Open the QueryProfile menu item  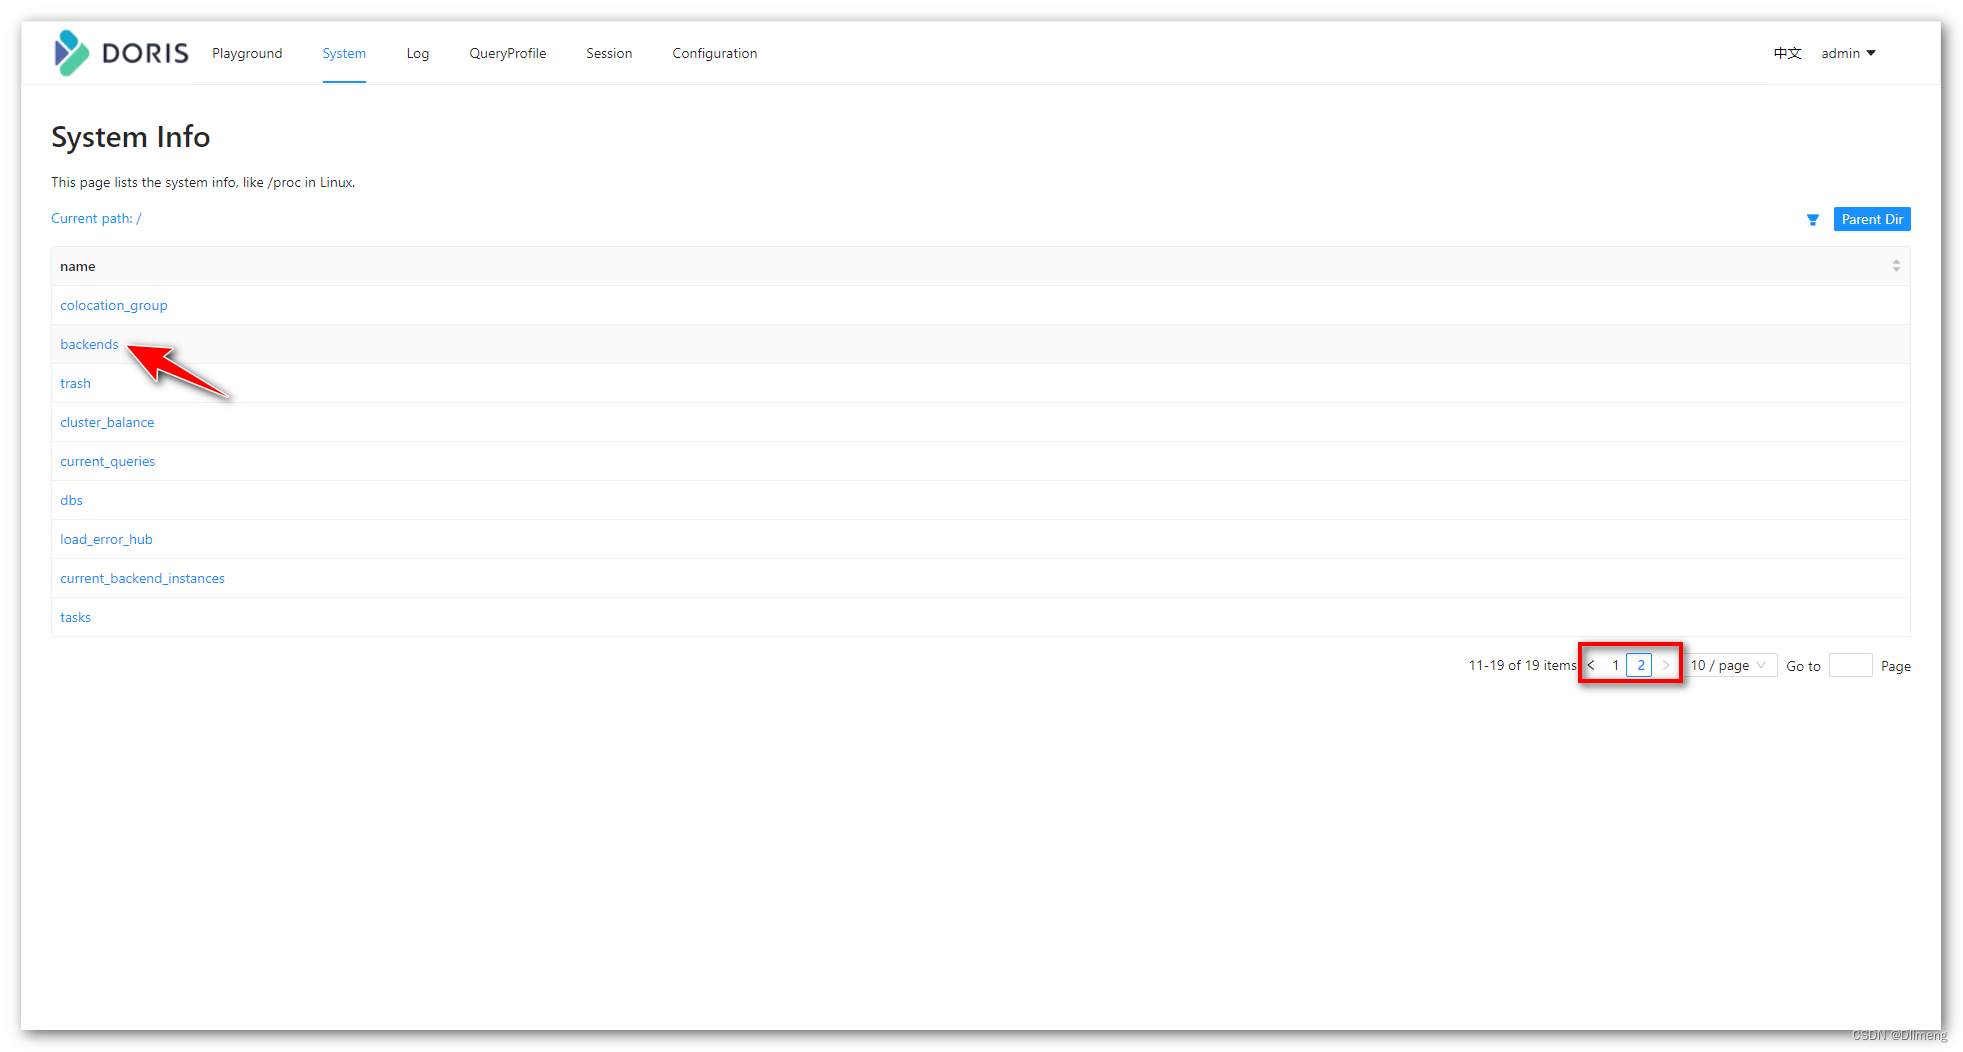coord(508,54)
